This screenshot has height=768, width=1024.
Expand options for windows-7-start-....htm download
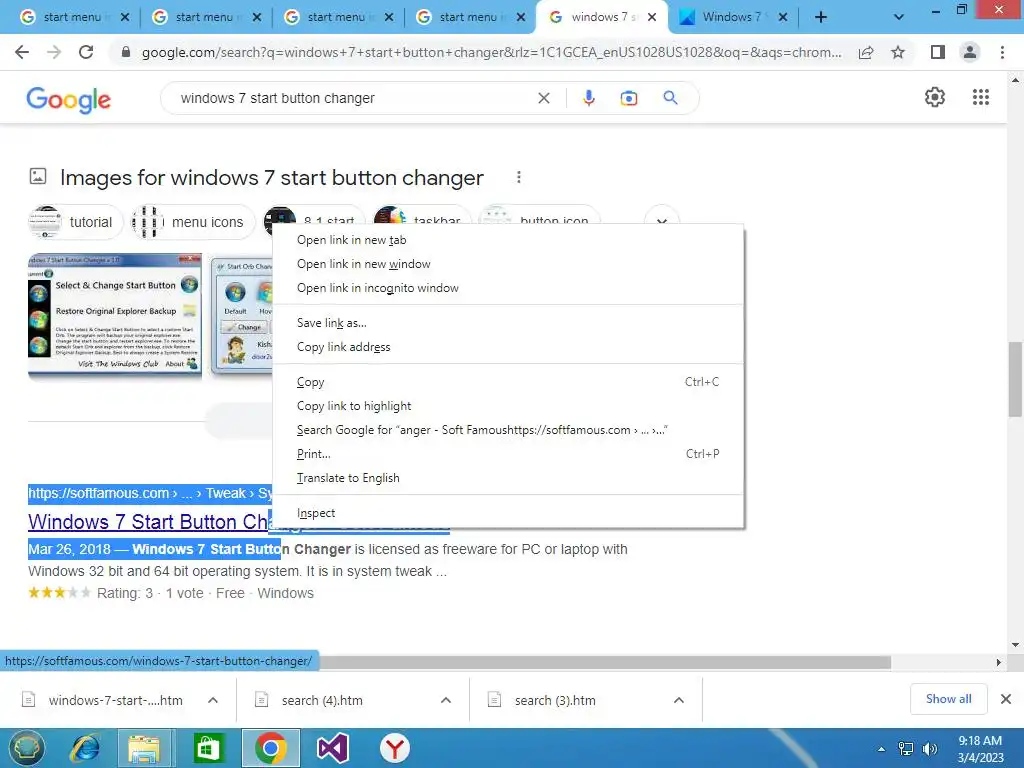(213, 700)
